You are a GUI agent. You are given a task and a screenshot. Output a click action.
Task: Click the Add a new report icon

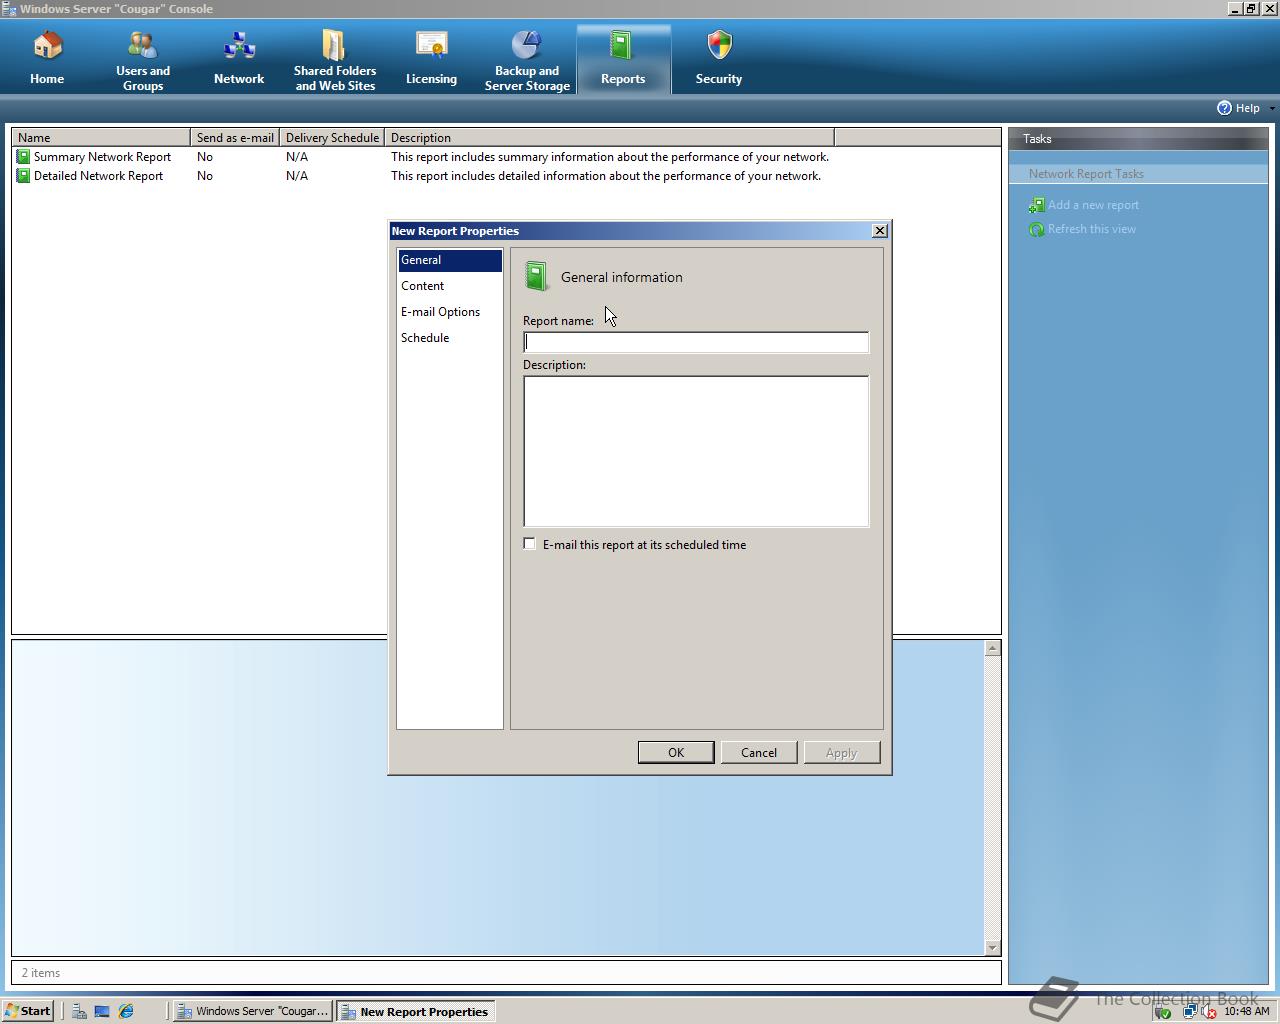click(1037, 205)
